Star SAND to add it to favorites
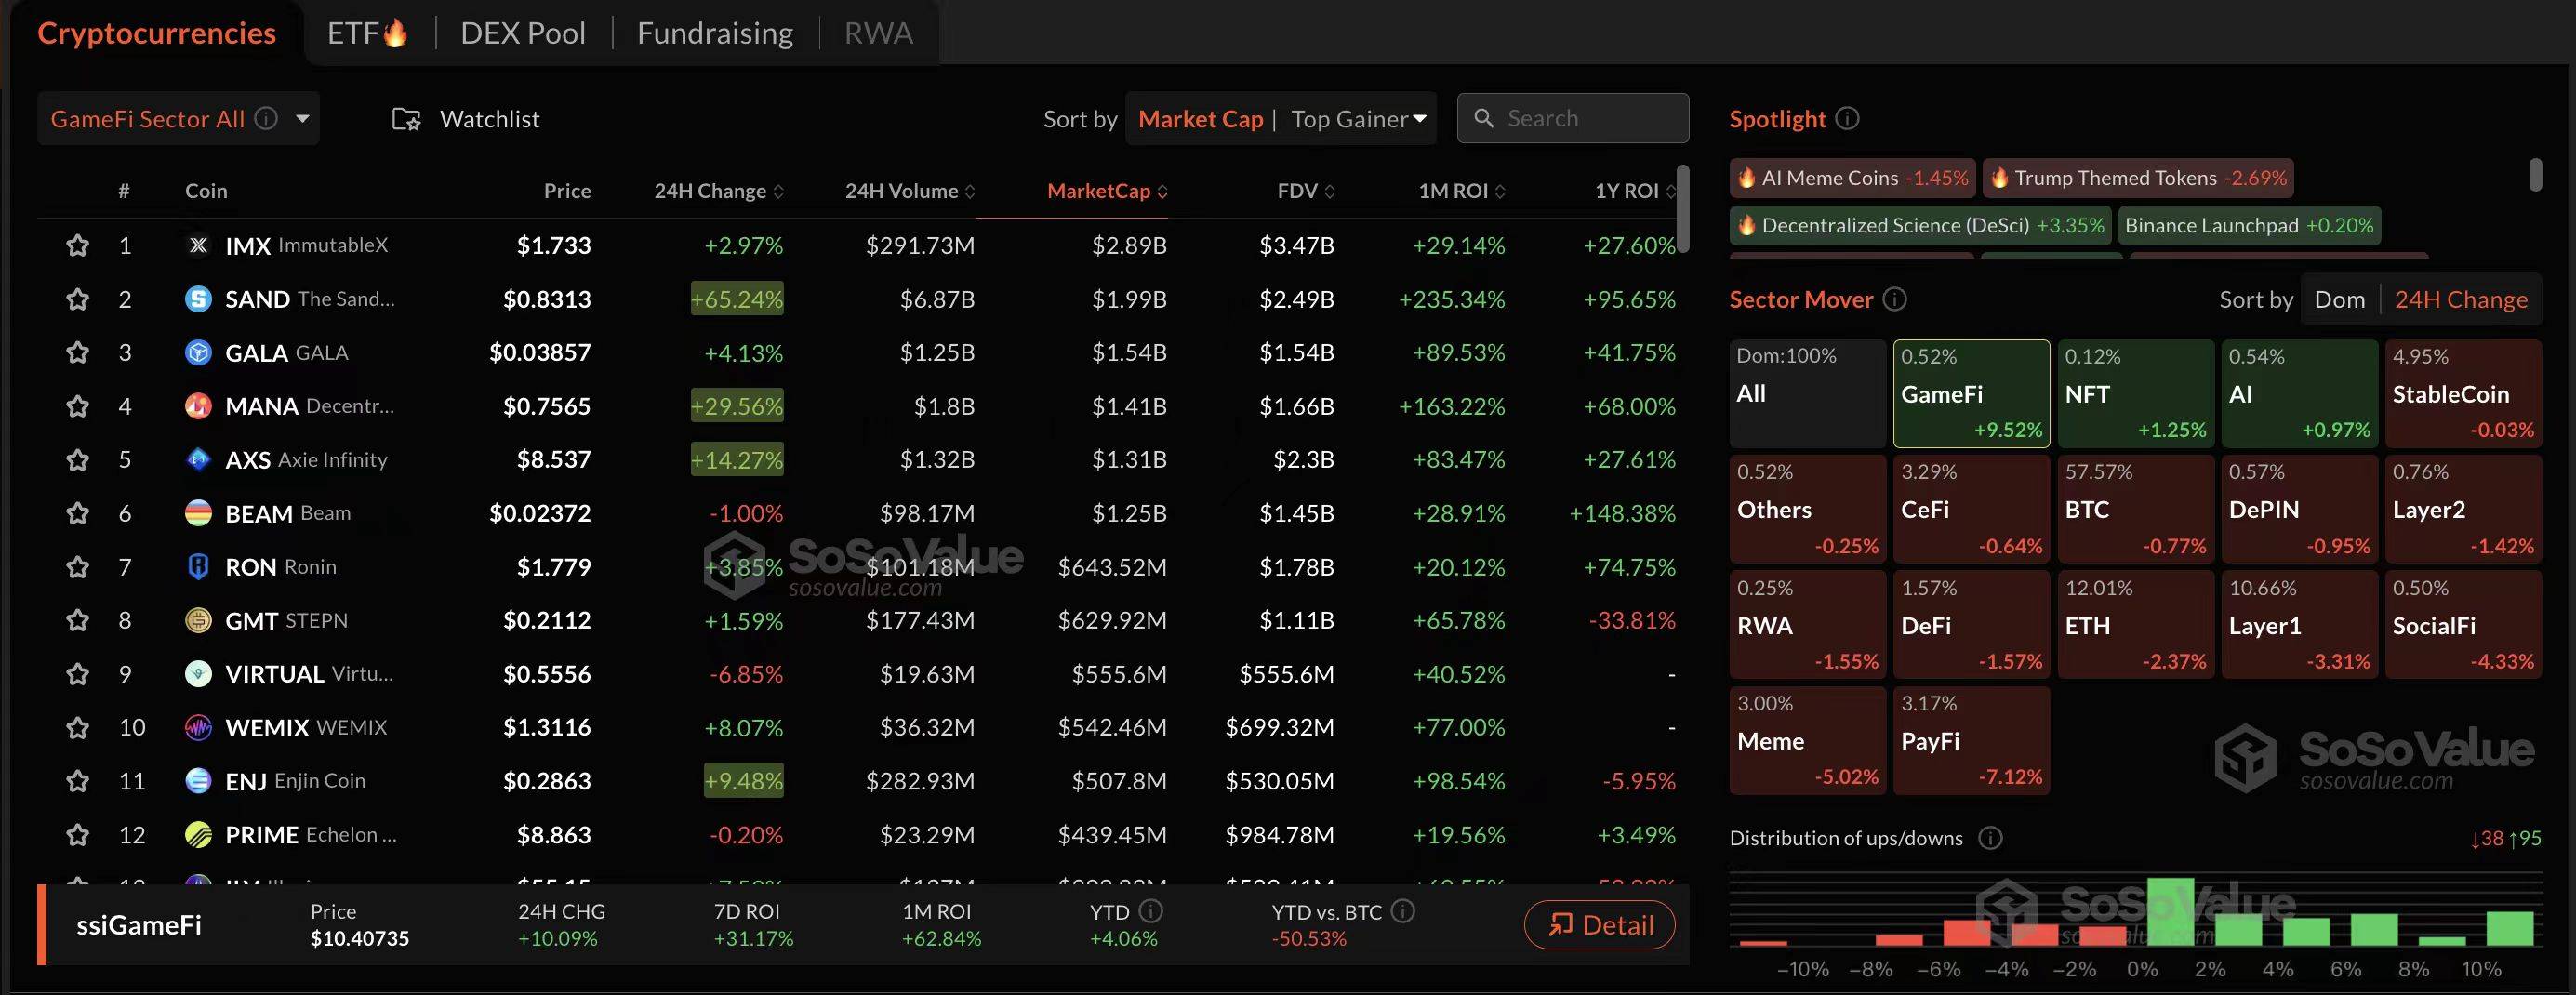The height and width of the screenshot is (995, 2576). (77, 299)
